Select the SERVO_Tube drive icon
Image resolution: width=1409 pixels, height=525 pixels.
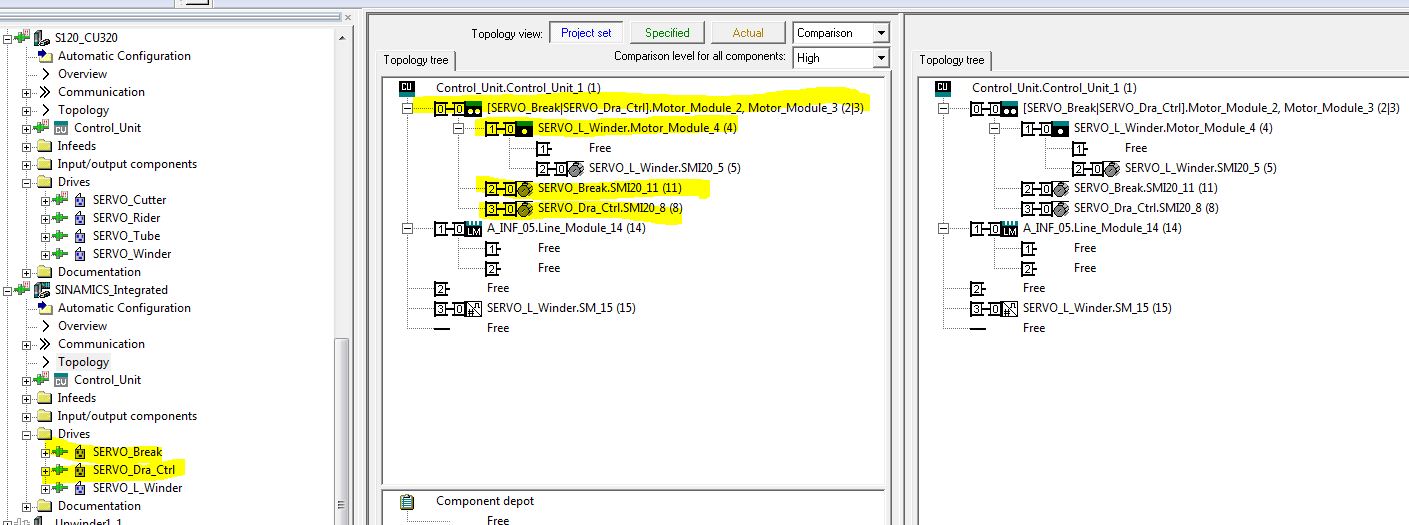point(79,236)
